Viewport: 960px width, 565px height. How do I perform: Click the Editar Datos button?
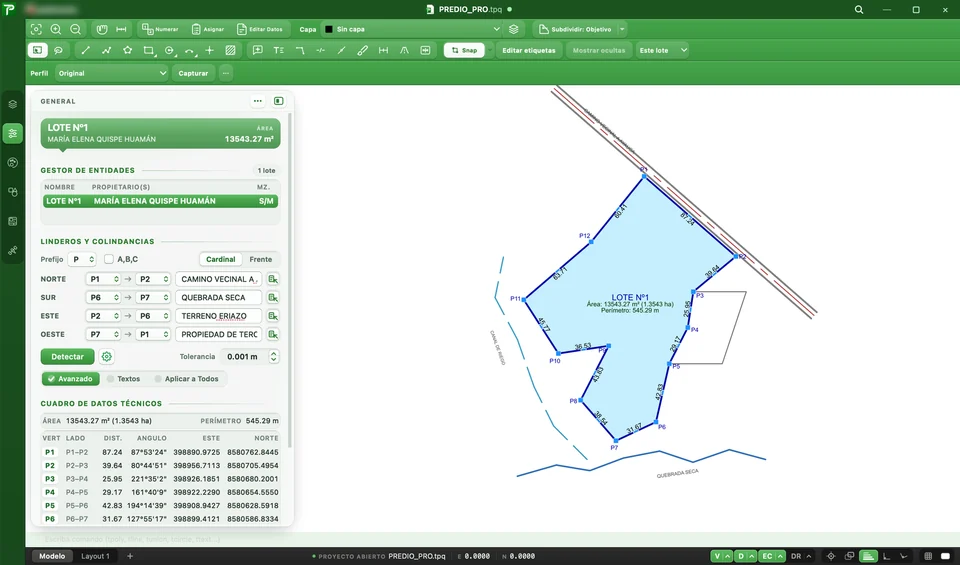[260, 29]
